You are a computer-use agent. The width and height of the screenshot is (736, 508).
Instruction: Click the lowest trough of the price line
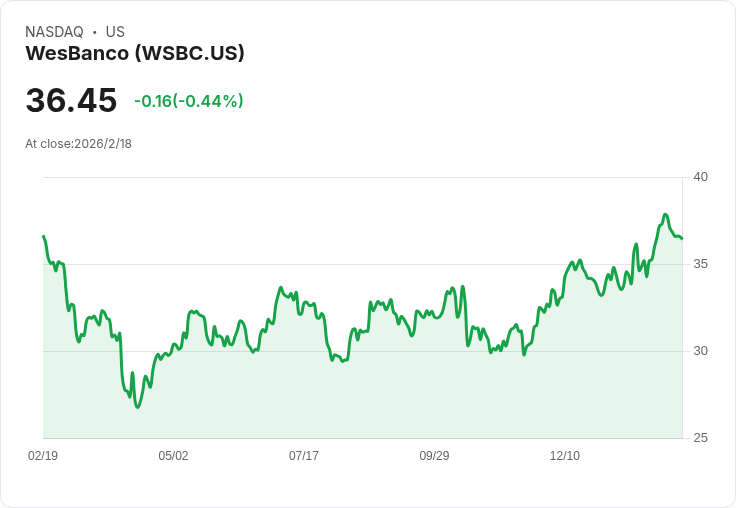(x=137, y=407)
